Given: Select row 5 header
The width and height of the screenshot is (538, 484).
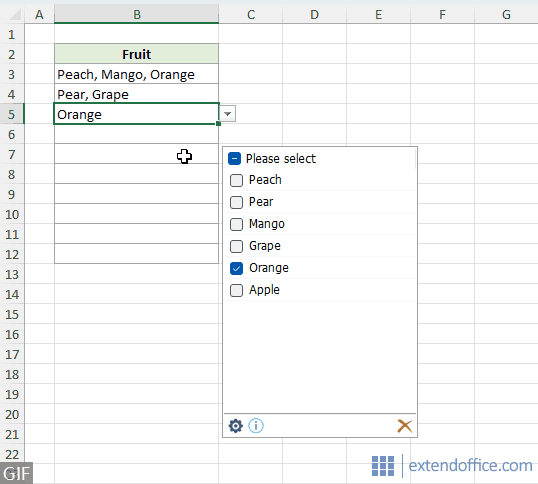Looking at the screenshot, I should [12, 114].
